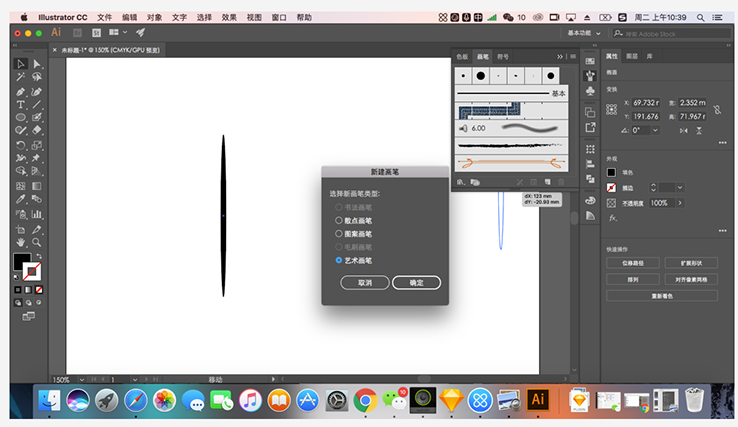Open Chrome from the Dock
Image resolution: width=738 pixels, height=427 pixels.
[x=365, y=400]
